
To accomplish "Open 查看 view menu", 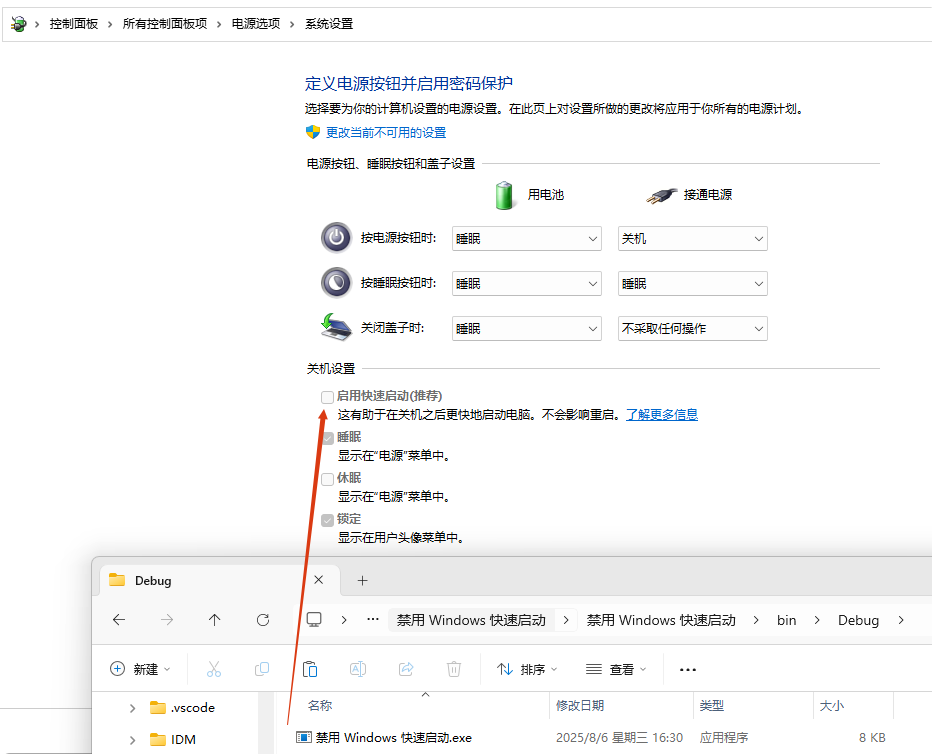I will tap(616, 669).
